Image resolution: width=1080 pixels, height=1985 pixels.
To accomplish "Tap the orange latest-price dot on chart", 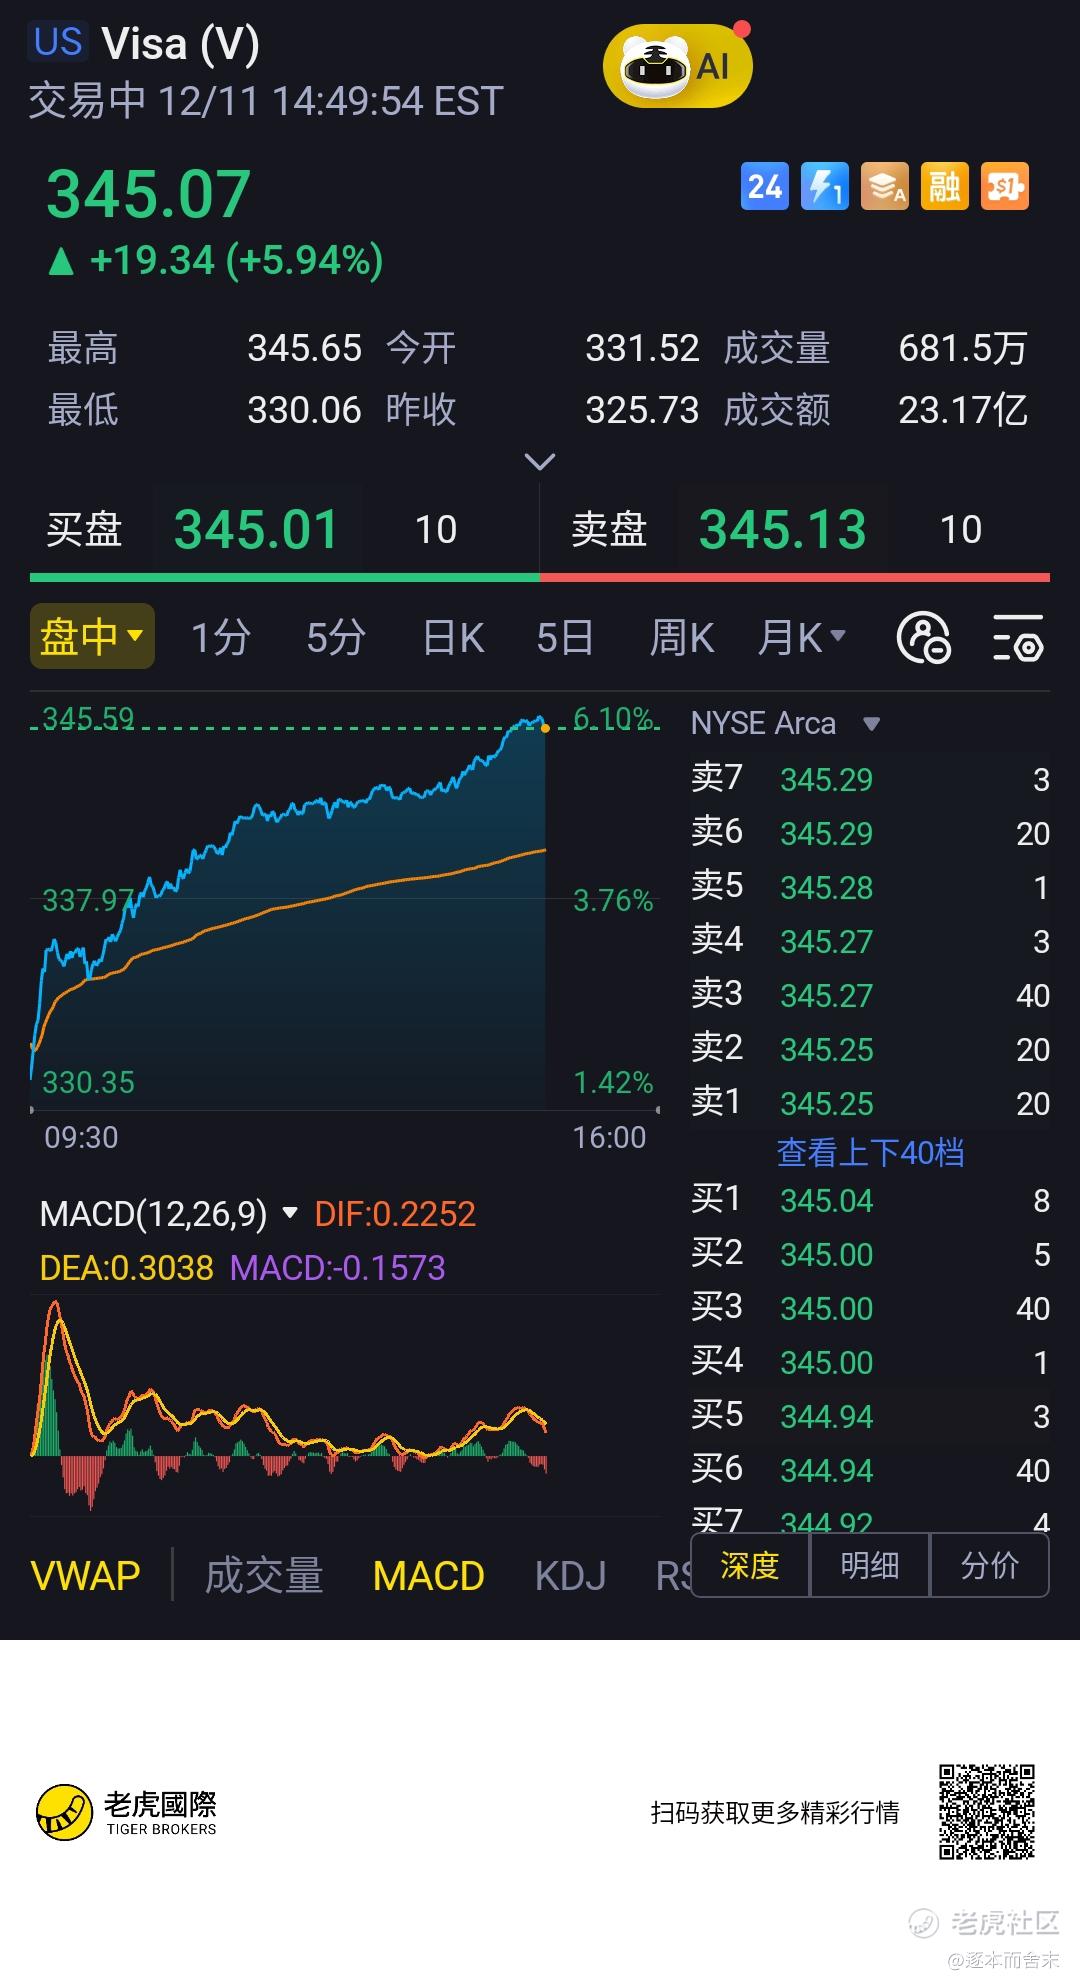I will click(545, 728).
